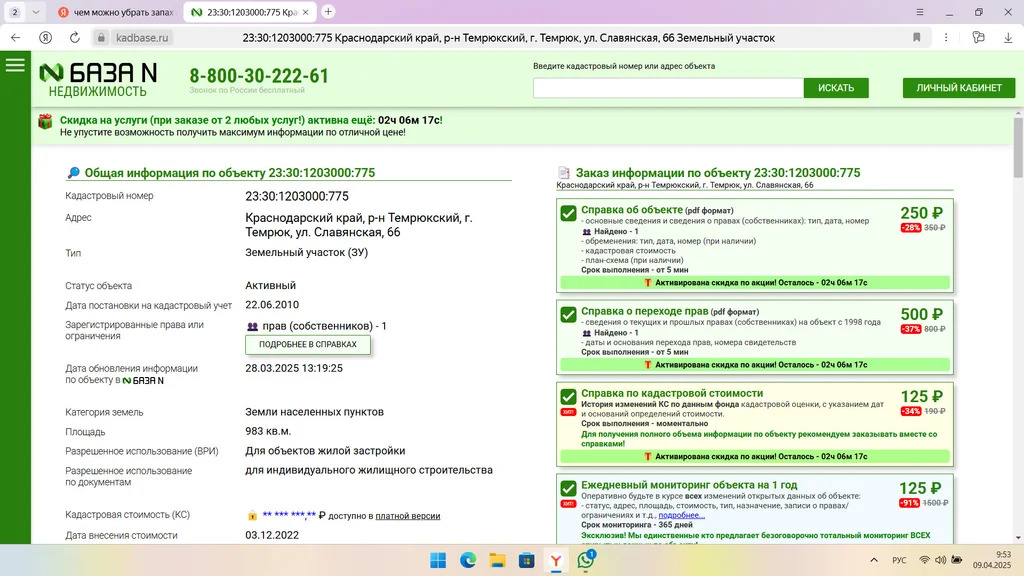Click cadastral number value 23:30:1203000:775
1024x576 pixels.
click(296, 196)
